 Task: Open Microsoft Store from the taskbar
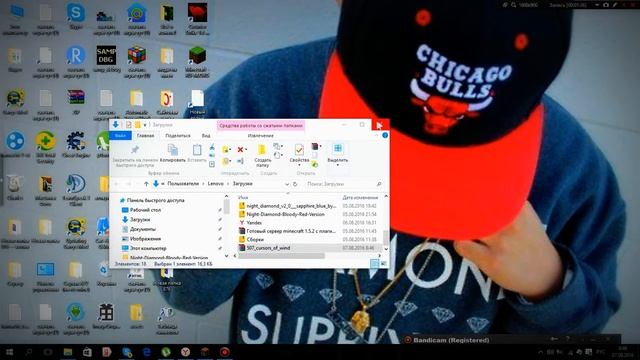[x=87, y=352]
